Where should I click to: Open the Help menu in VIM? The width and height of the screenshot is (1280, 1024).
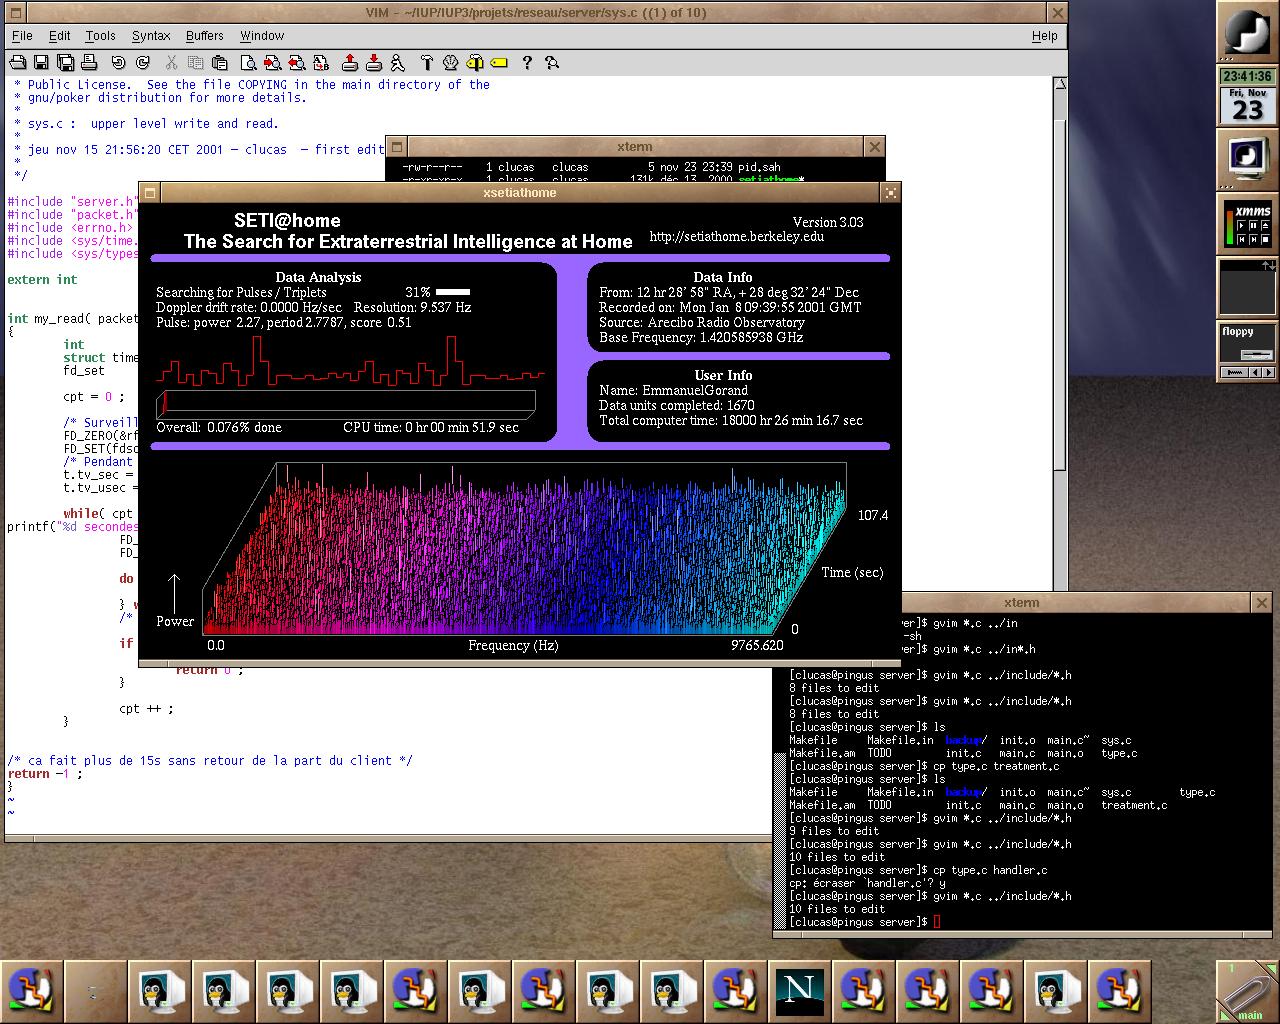pyautogui.click(x=1045, y=35)
